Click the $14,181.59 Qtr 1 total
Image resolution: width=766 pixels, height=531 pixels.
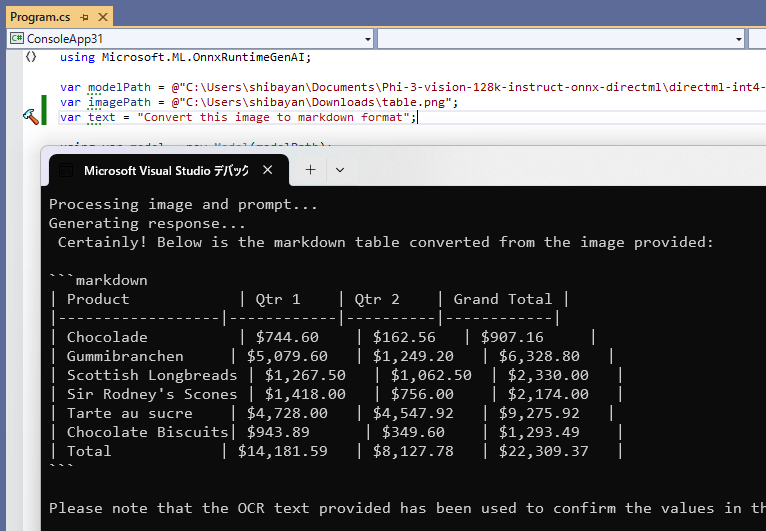pyautogui.click(x=282, y=451)
